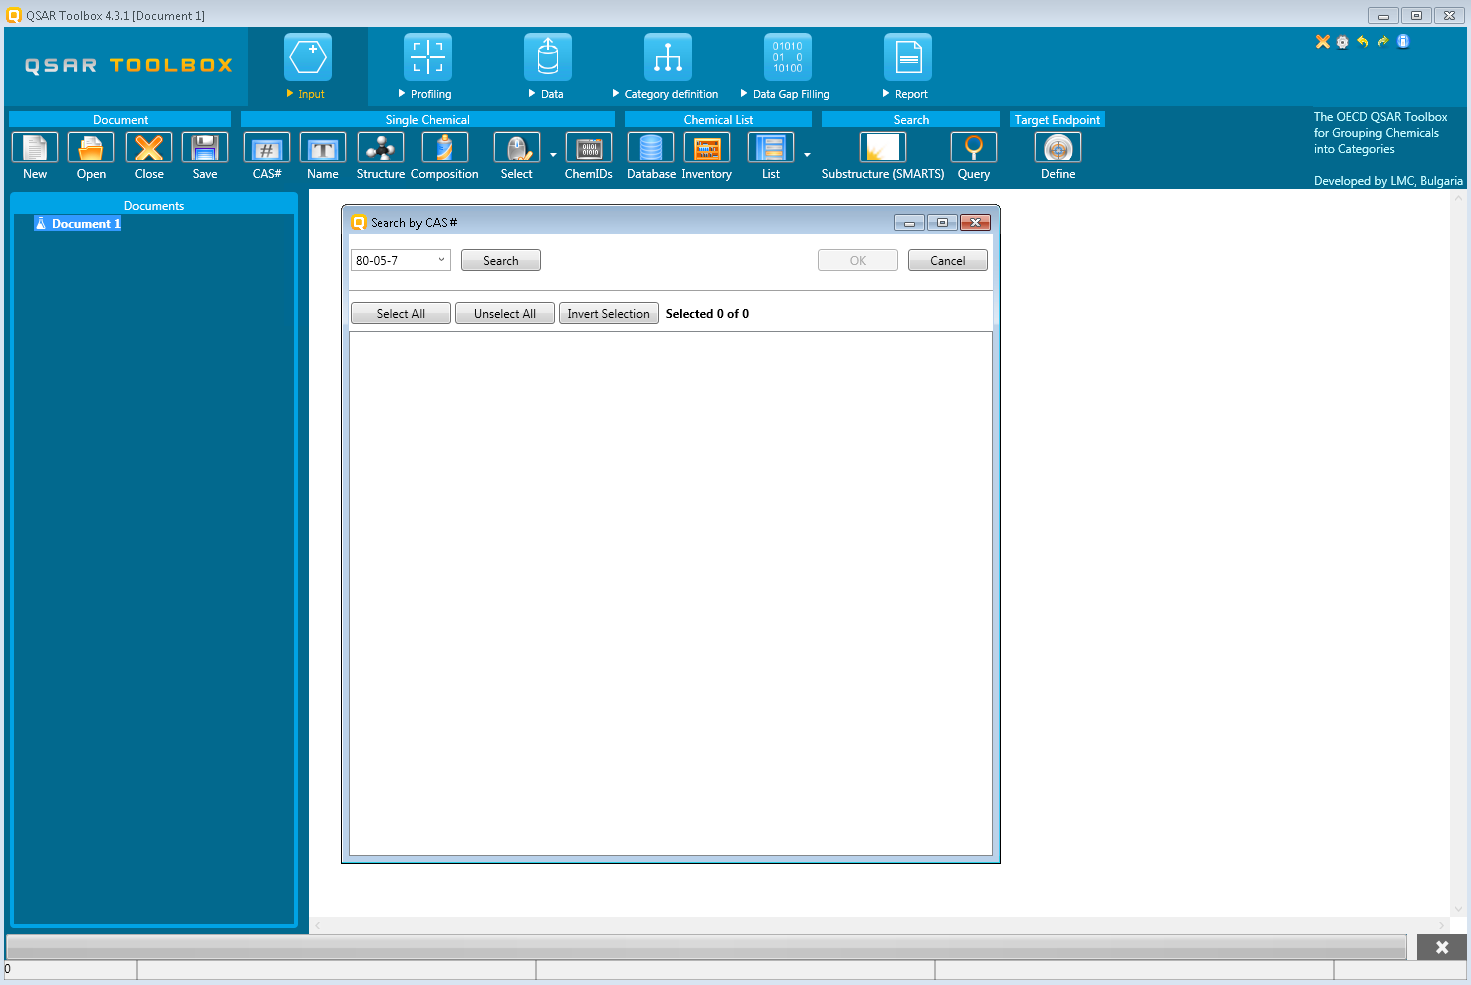Viewport: 1471px width, 985px height.
Task: Open the ChemIDs input tool
Action: click(588, 148)
